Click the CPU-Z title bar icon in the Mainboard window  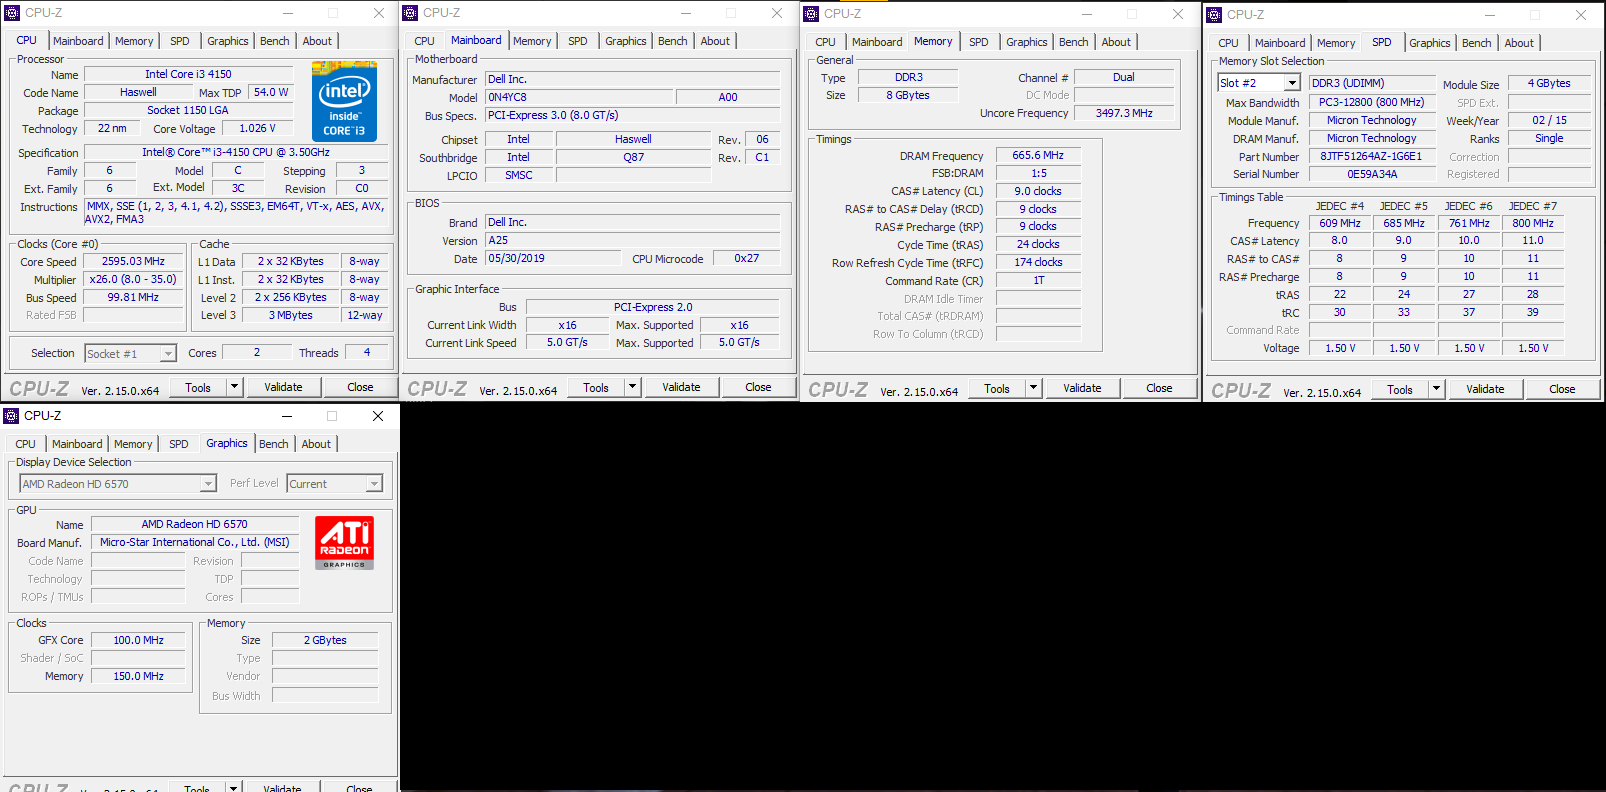click(x=410, y=13)
